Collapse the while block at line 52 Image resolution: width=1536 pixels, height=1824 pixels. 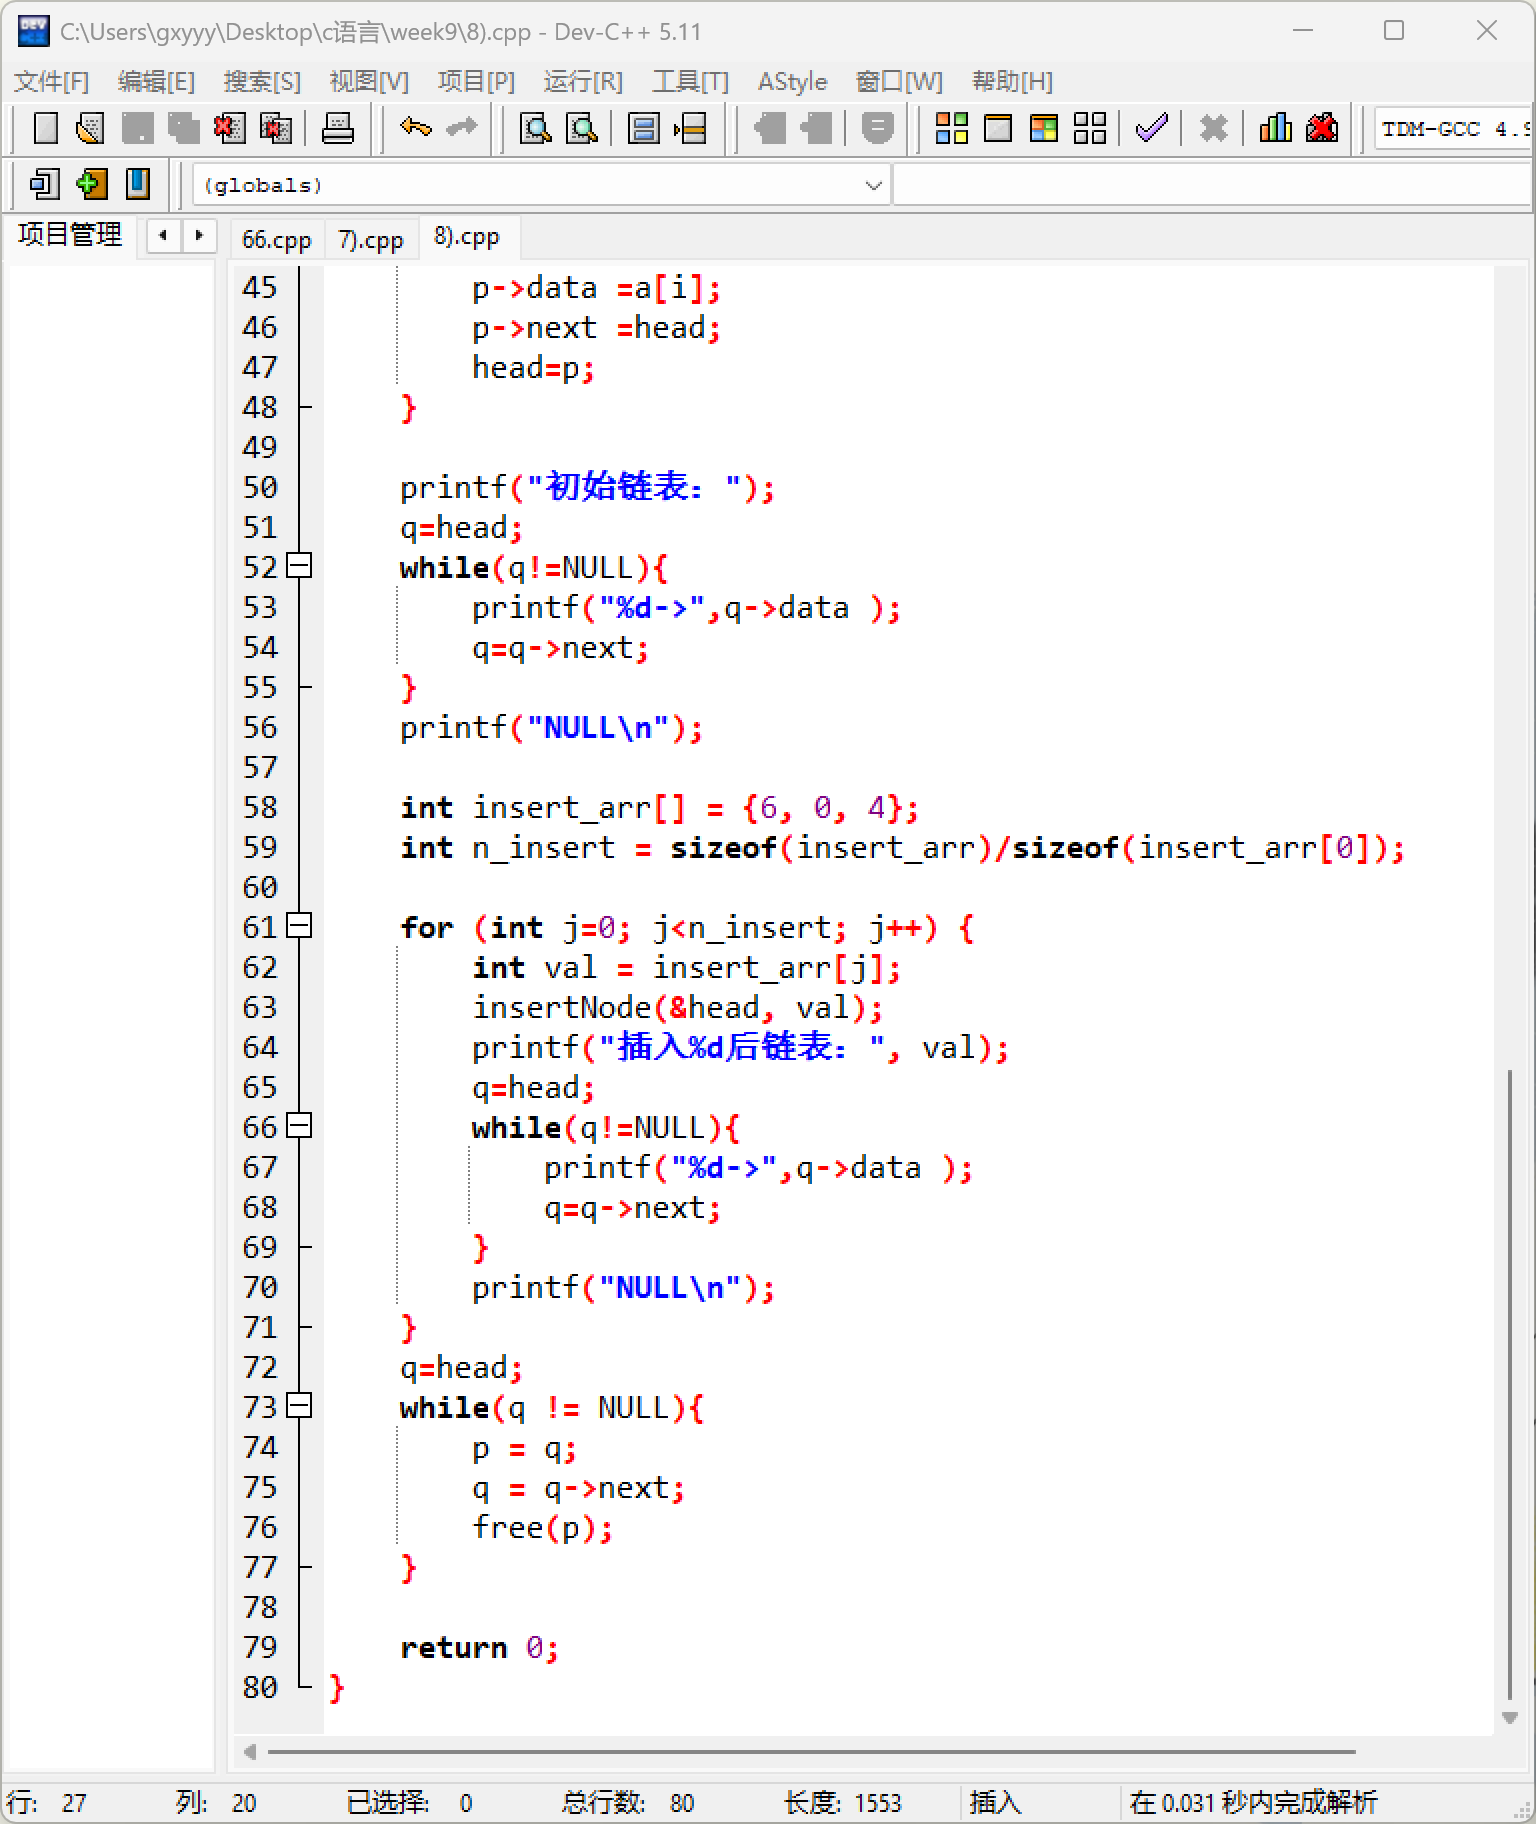pyautogui.click(x=299, y=566)
